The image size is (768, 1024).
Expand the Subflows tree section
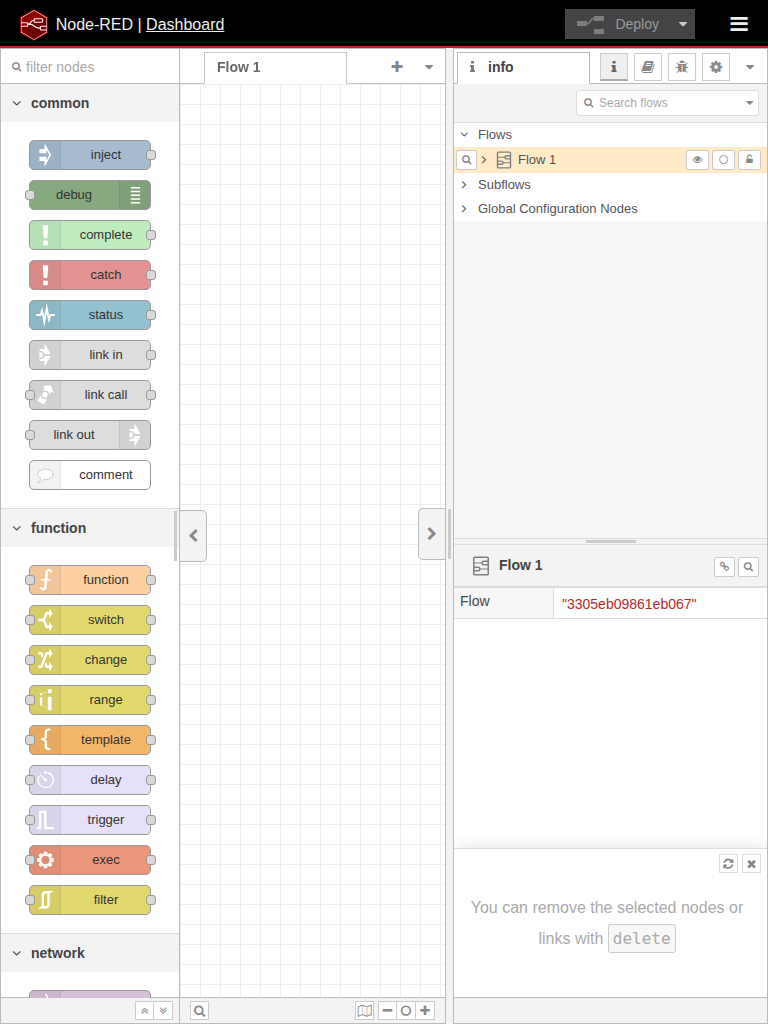click(464, 185)
